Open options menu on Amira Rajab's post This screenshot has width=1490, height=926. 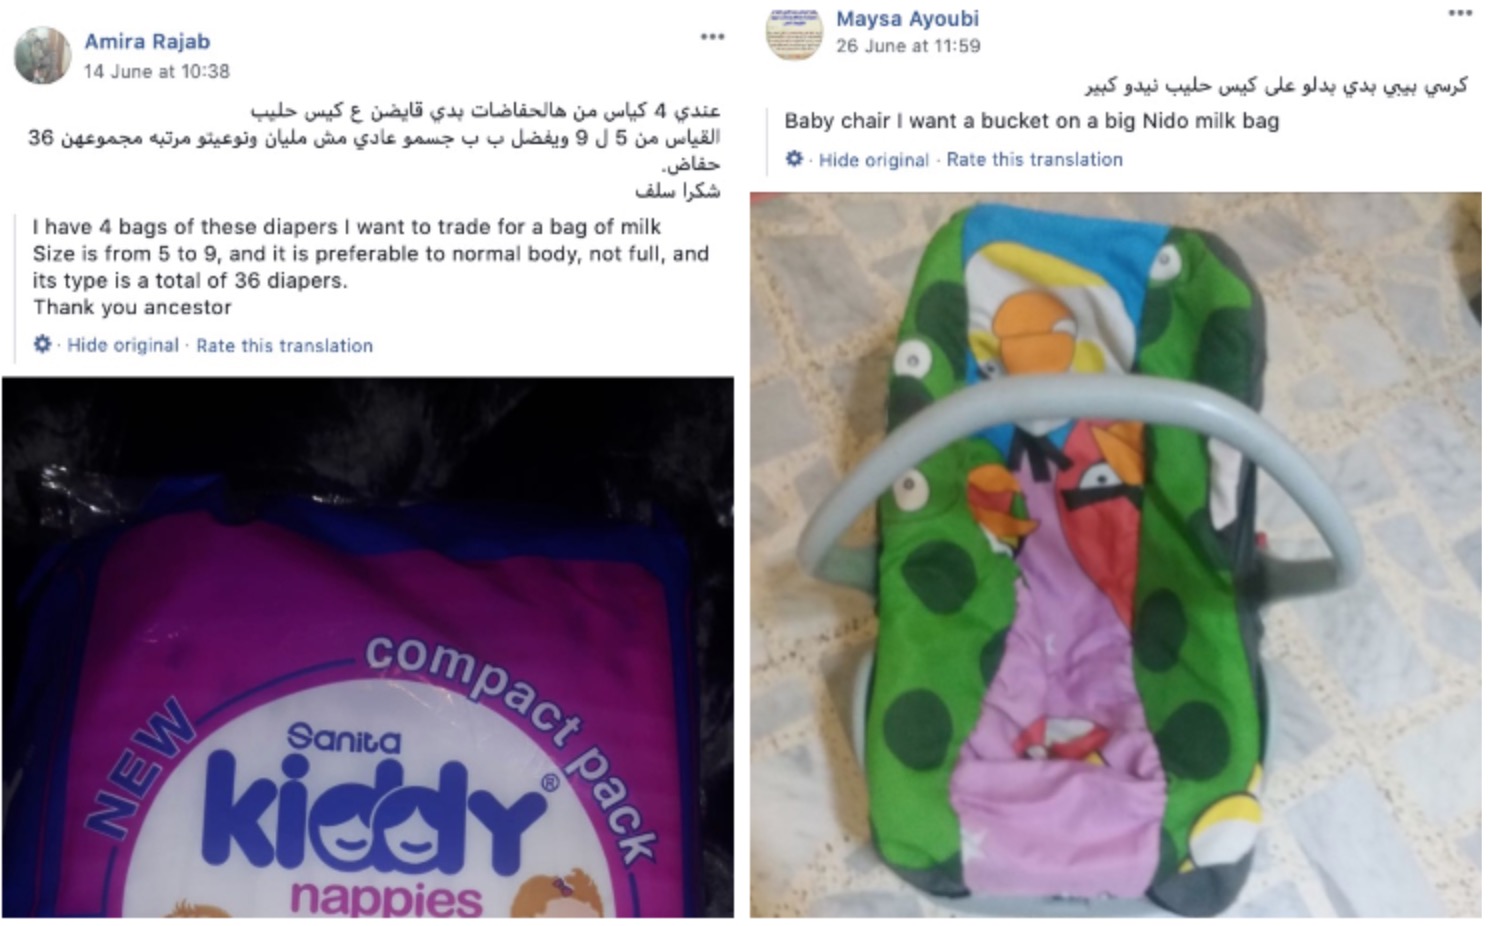[712, 37]
